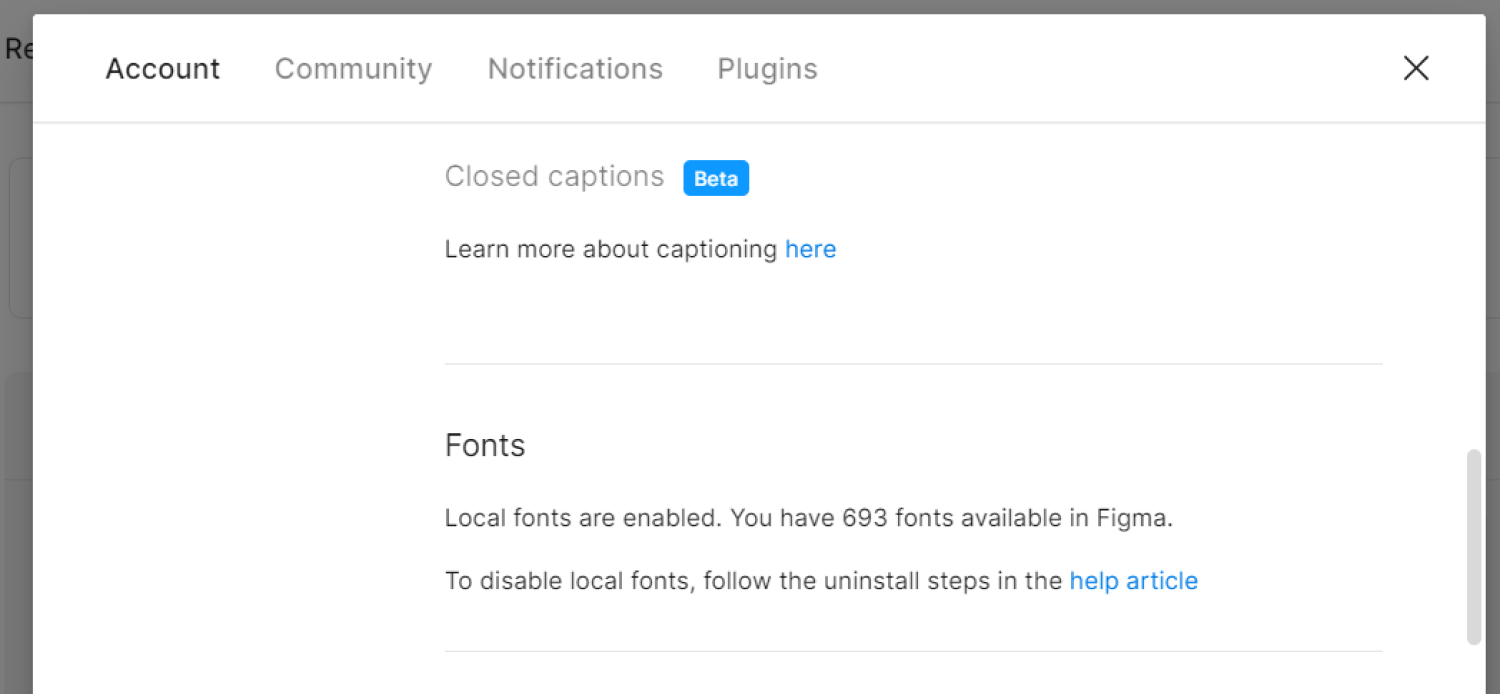1500x694 pixels.
Task: Click the 'Local fonts are enabled' sentence
Action: 582,518
